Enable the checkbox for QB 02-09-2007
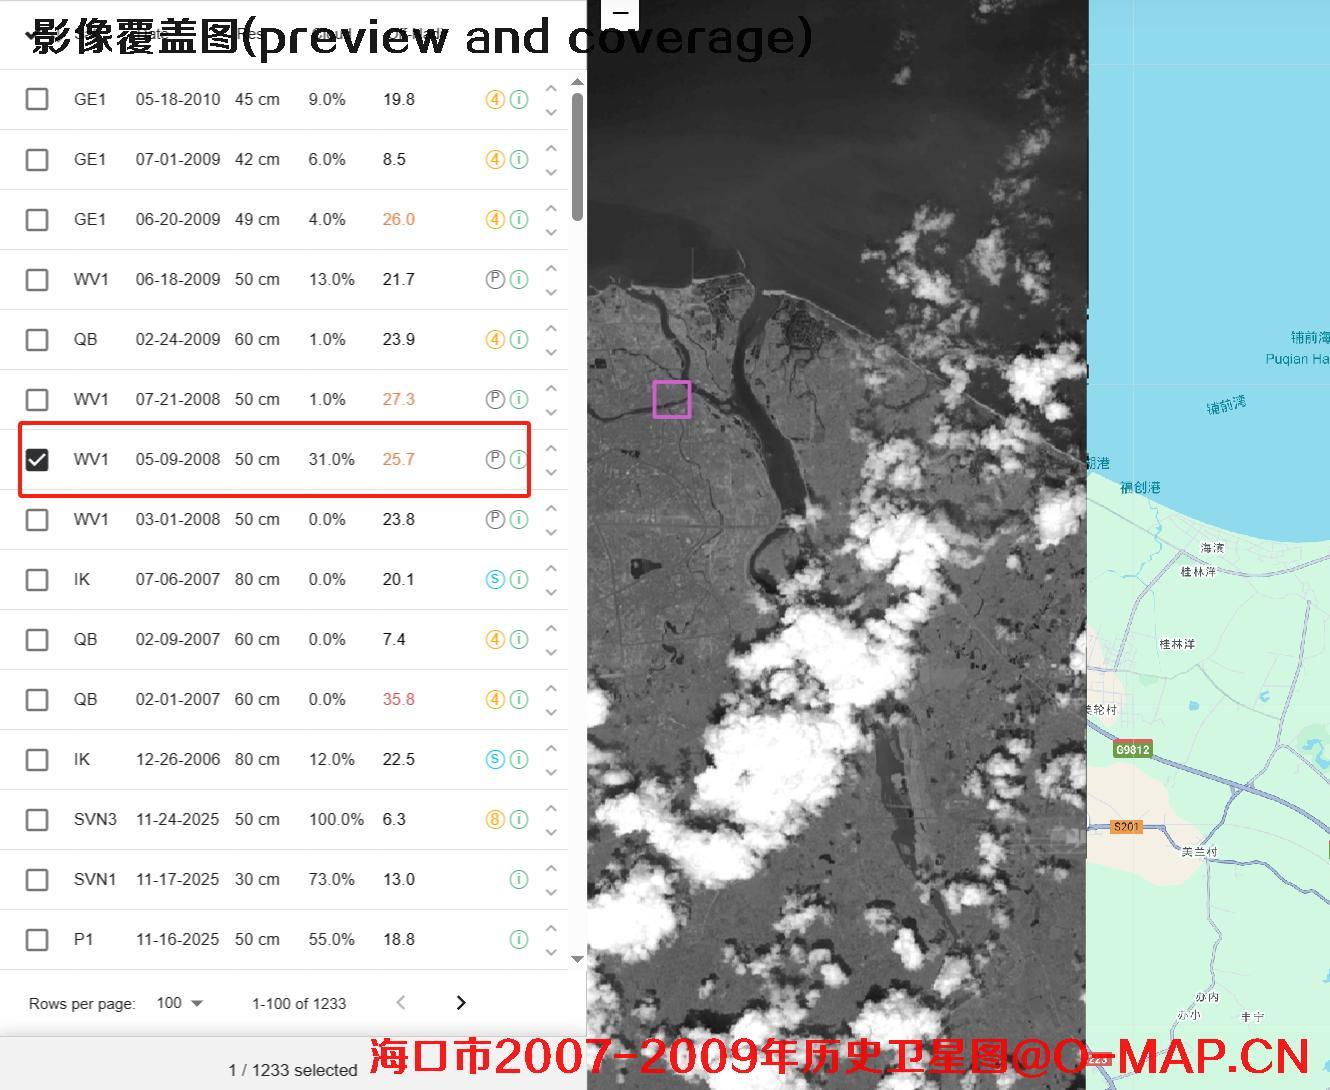This screenshot has width=1330, height=1090. [37, 639]
